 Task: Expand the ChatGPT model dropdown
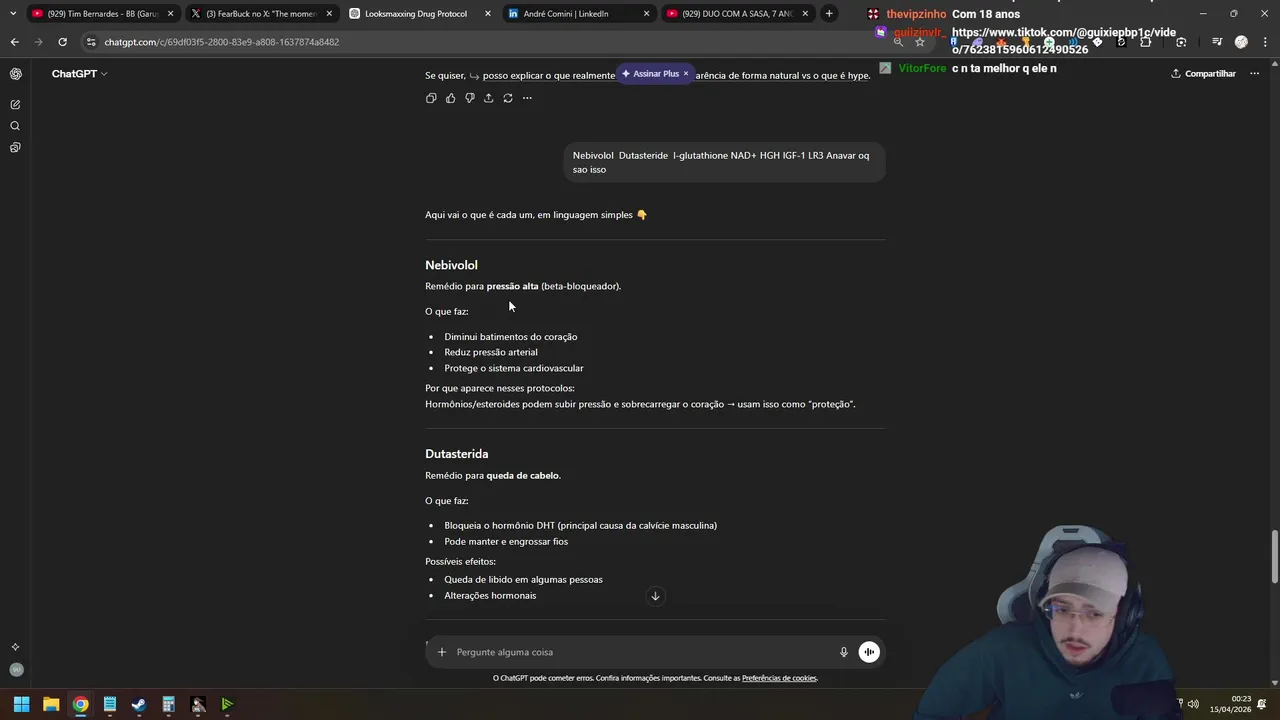coord(79,74)
